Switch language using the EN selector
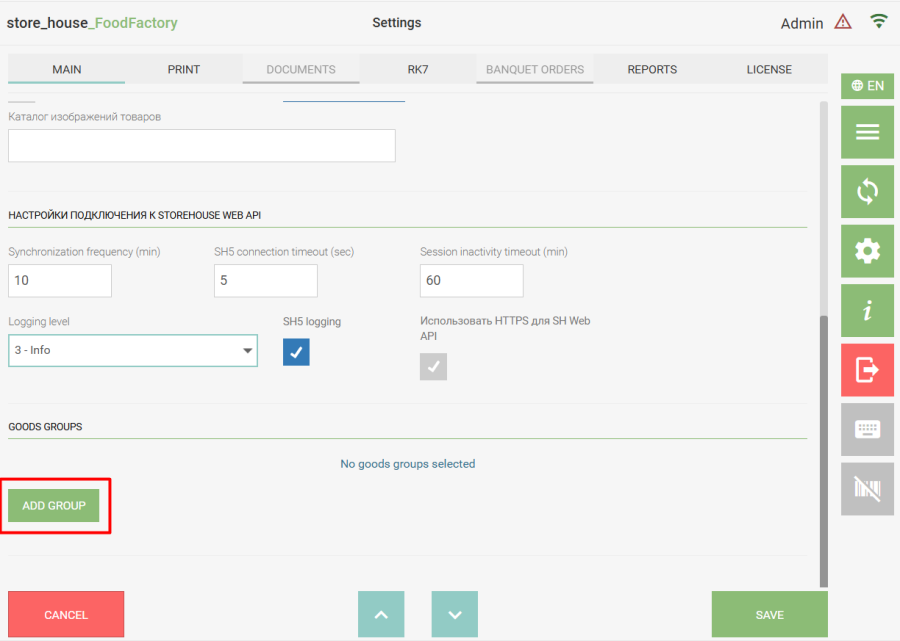This screenshot has width=900, height=641. (x=867, y=86)
